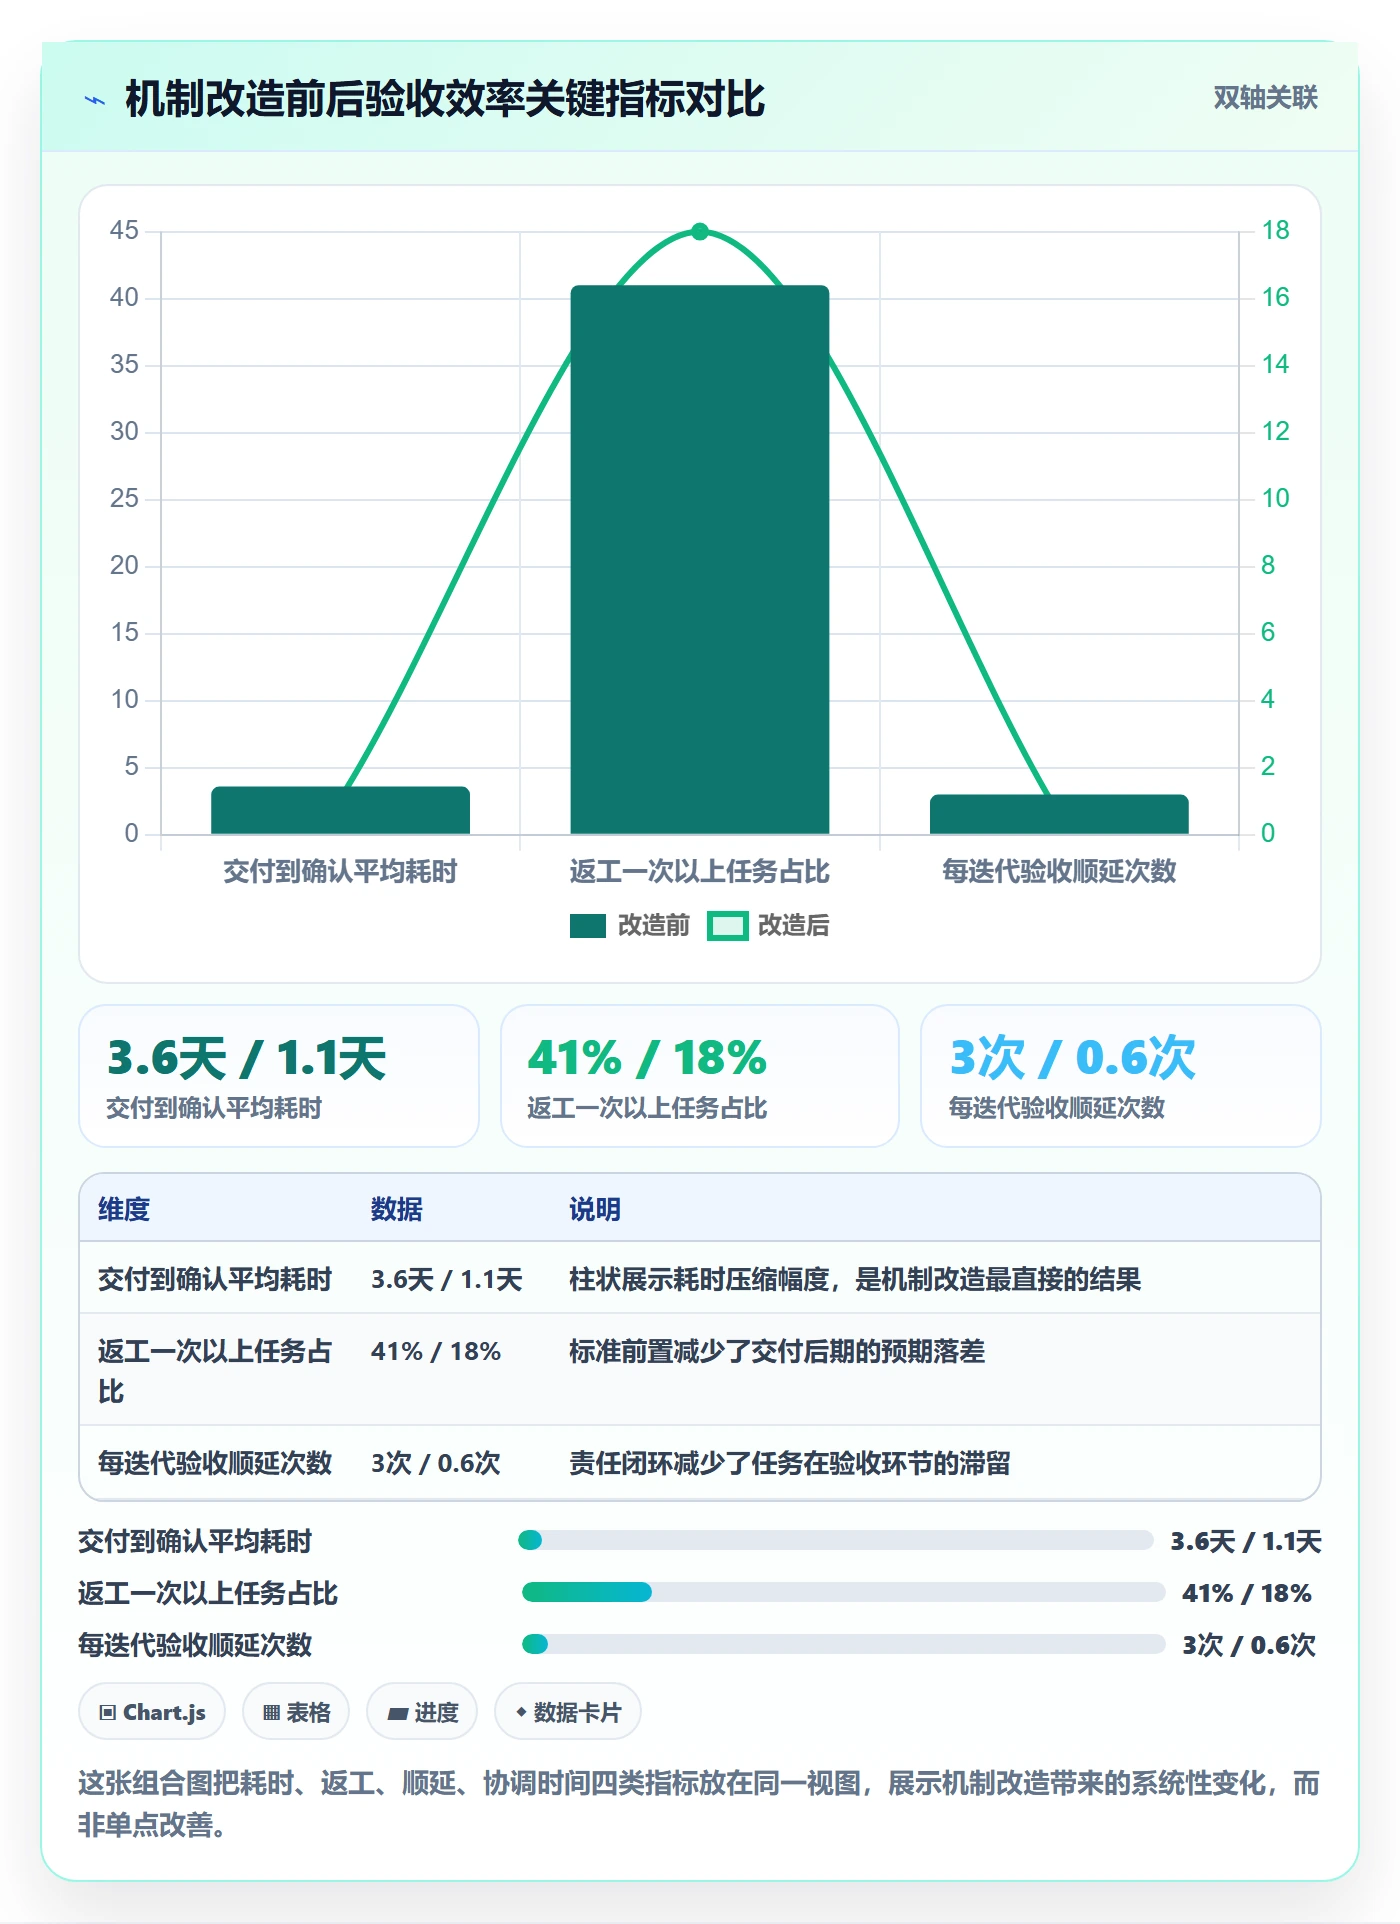Click the tall chart bar for 返工一次以上任务占比

tap(700, 560)
